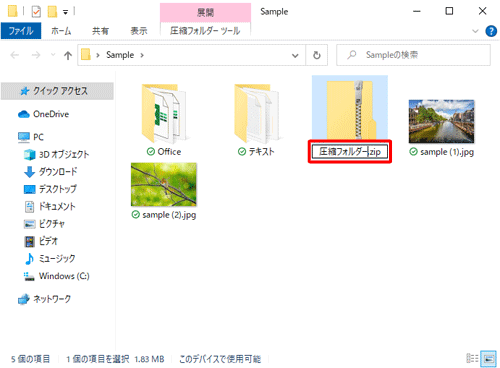Image resolution: width=500 pixels, height=368 pixels.
Task: Switch to large icons view in status bar
Action: (x=489, y=358)
